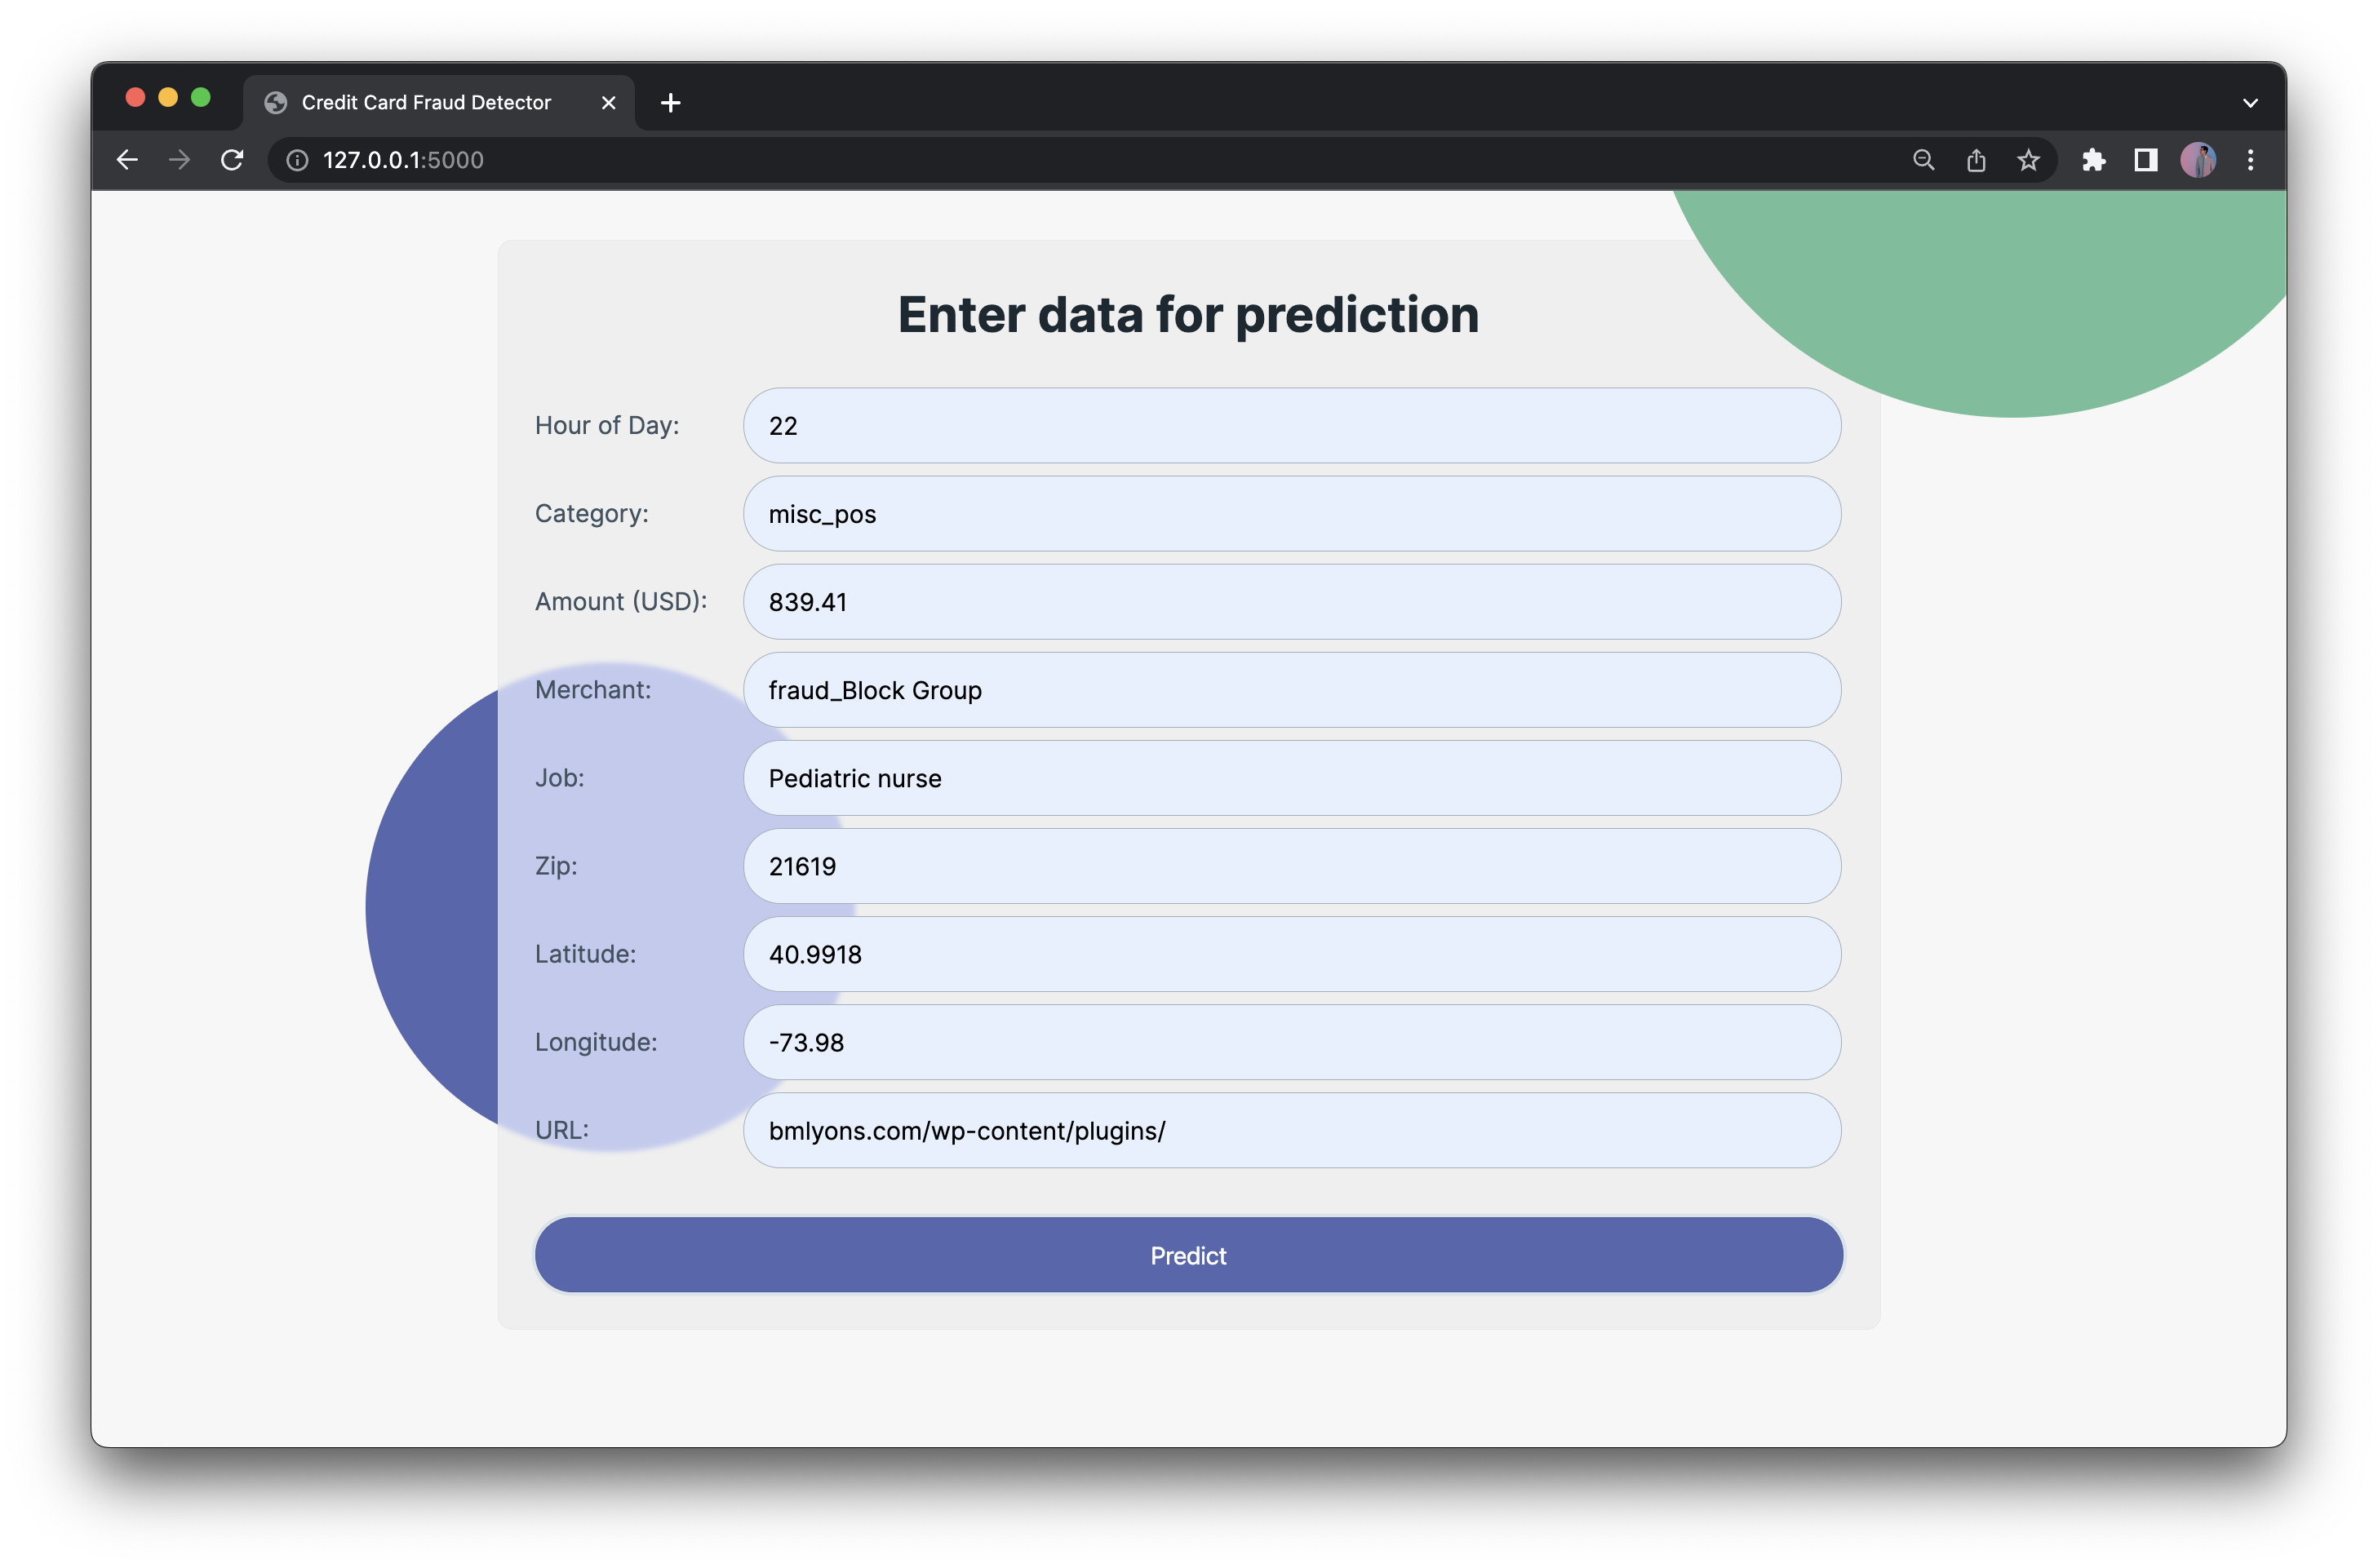Viewport: 2378px width, 1568px height.
Task: Toggle the browser side panel icon
Action: tap(2145, 160)
